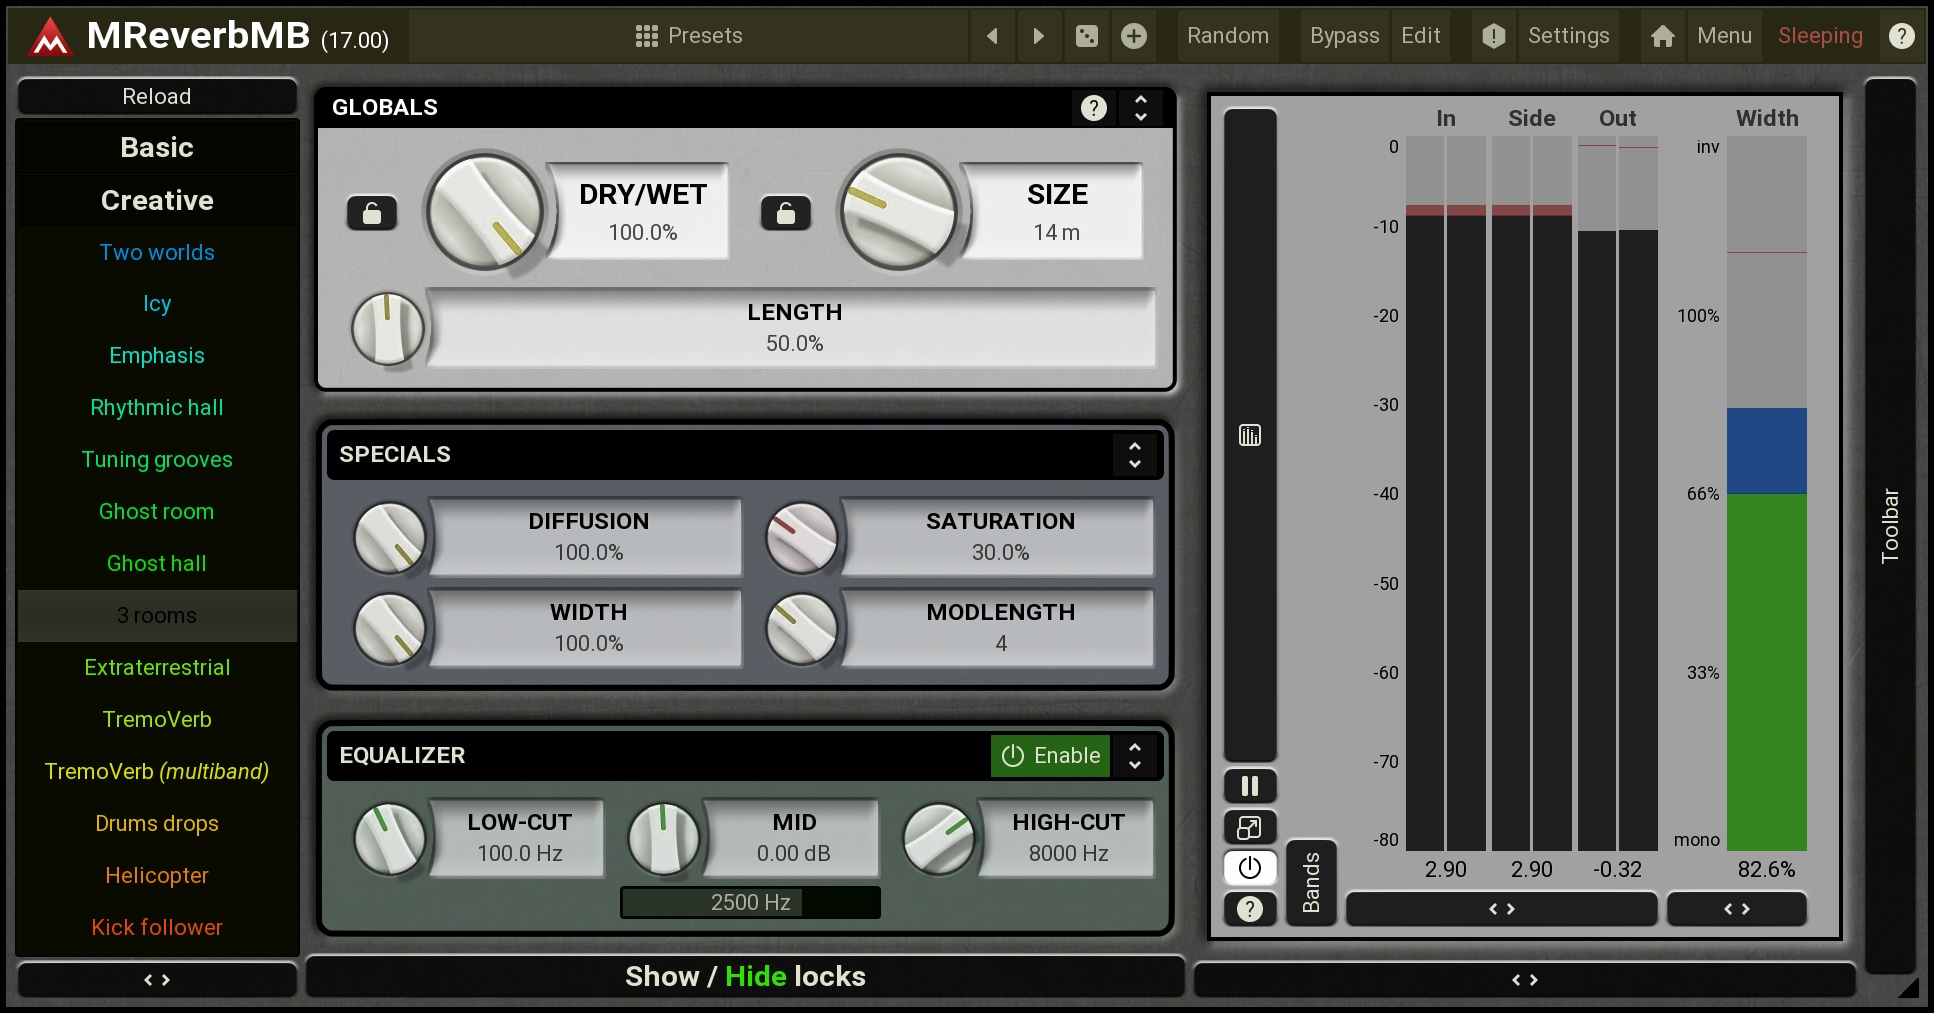Toggle the meter power button

1249,868
